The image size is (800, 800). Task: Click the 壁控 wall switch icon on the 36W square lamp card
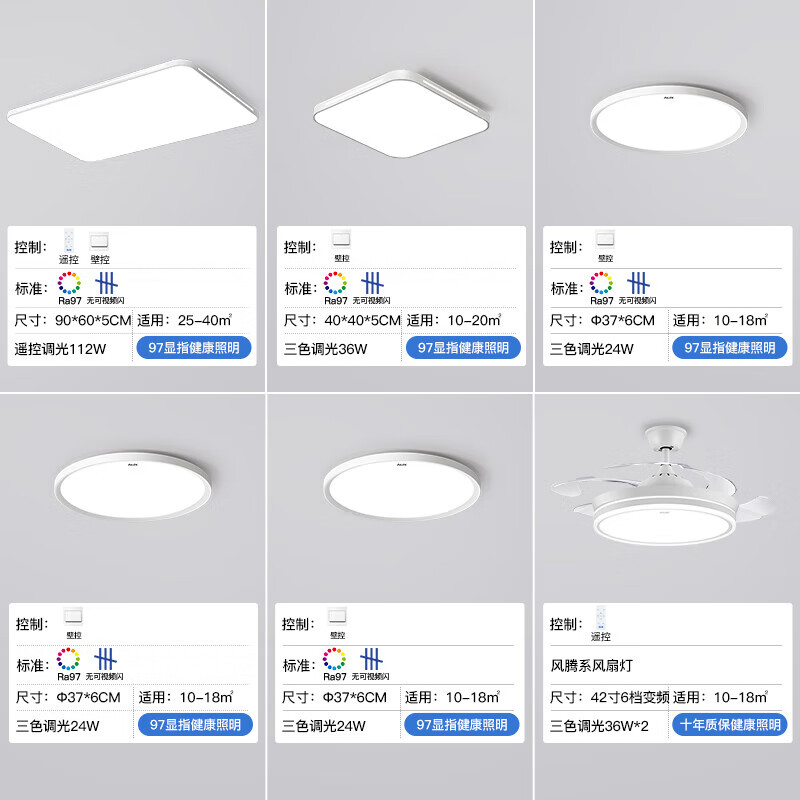[341, 242]
